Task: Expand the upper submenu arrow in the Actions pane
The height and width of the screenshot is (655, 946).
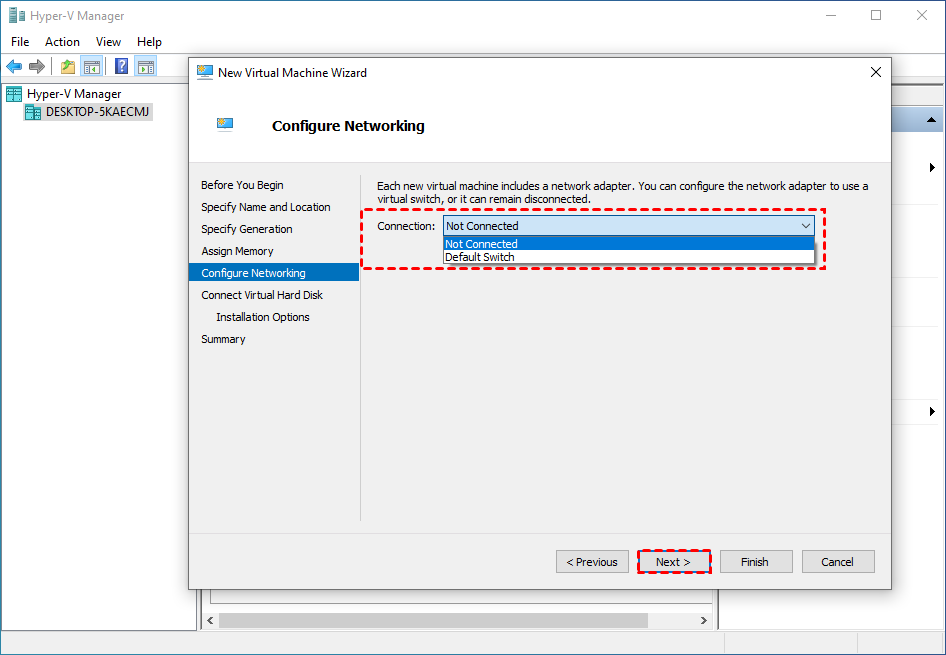Action: [x=932, y=168]
